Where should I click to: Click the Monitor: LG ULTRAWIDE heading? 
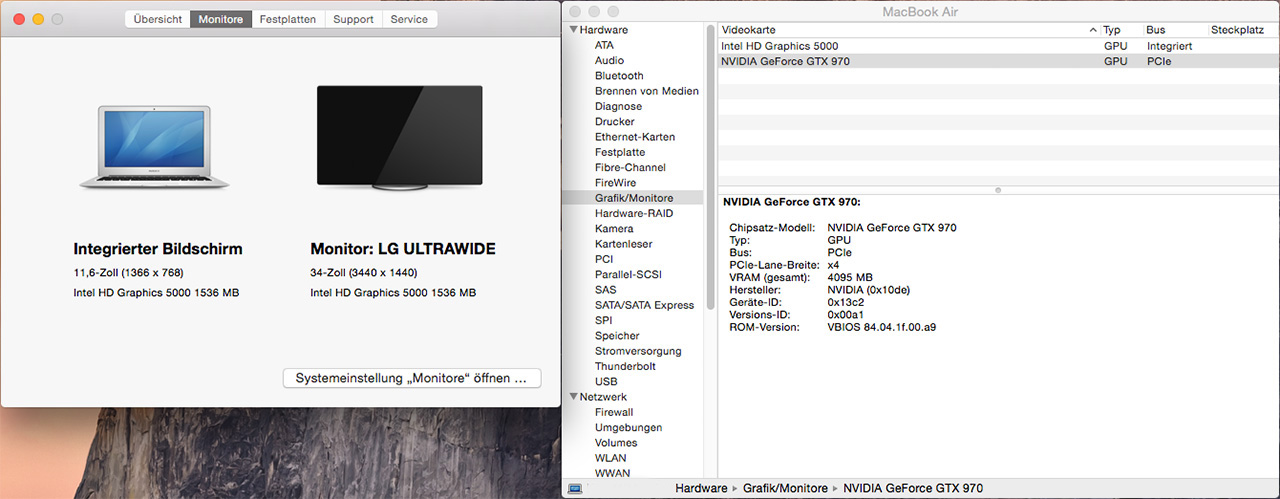coord(403,249)
